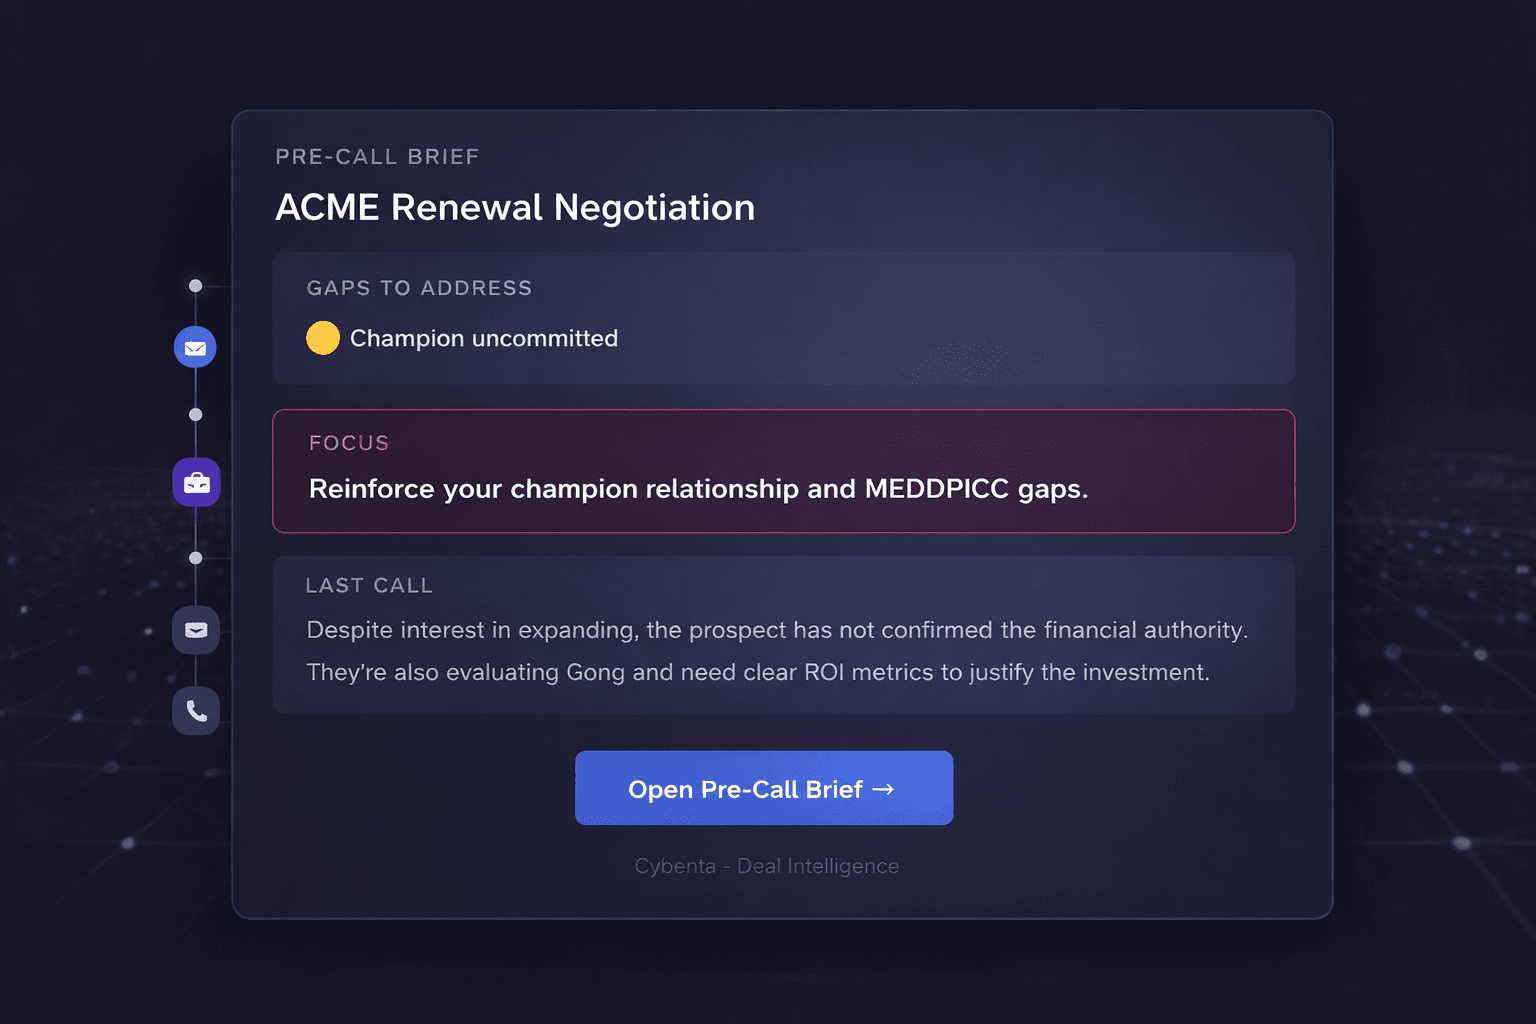
Task: Select the first email icon in the timeline
Action: [195, 347]
